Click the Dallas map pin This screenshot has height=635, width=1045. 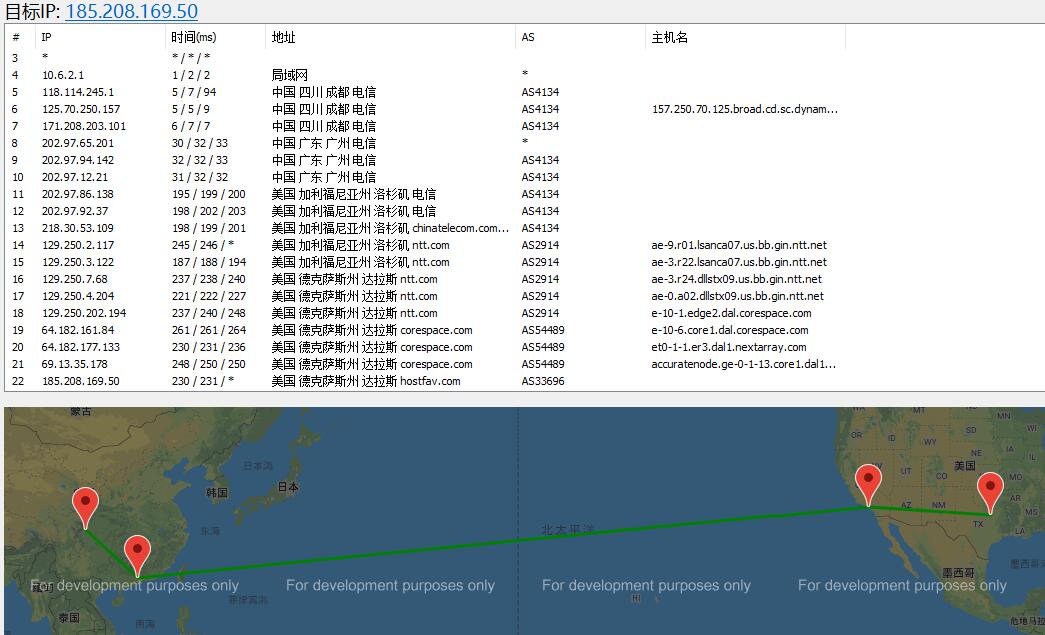990,493
